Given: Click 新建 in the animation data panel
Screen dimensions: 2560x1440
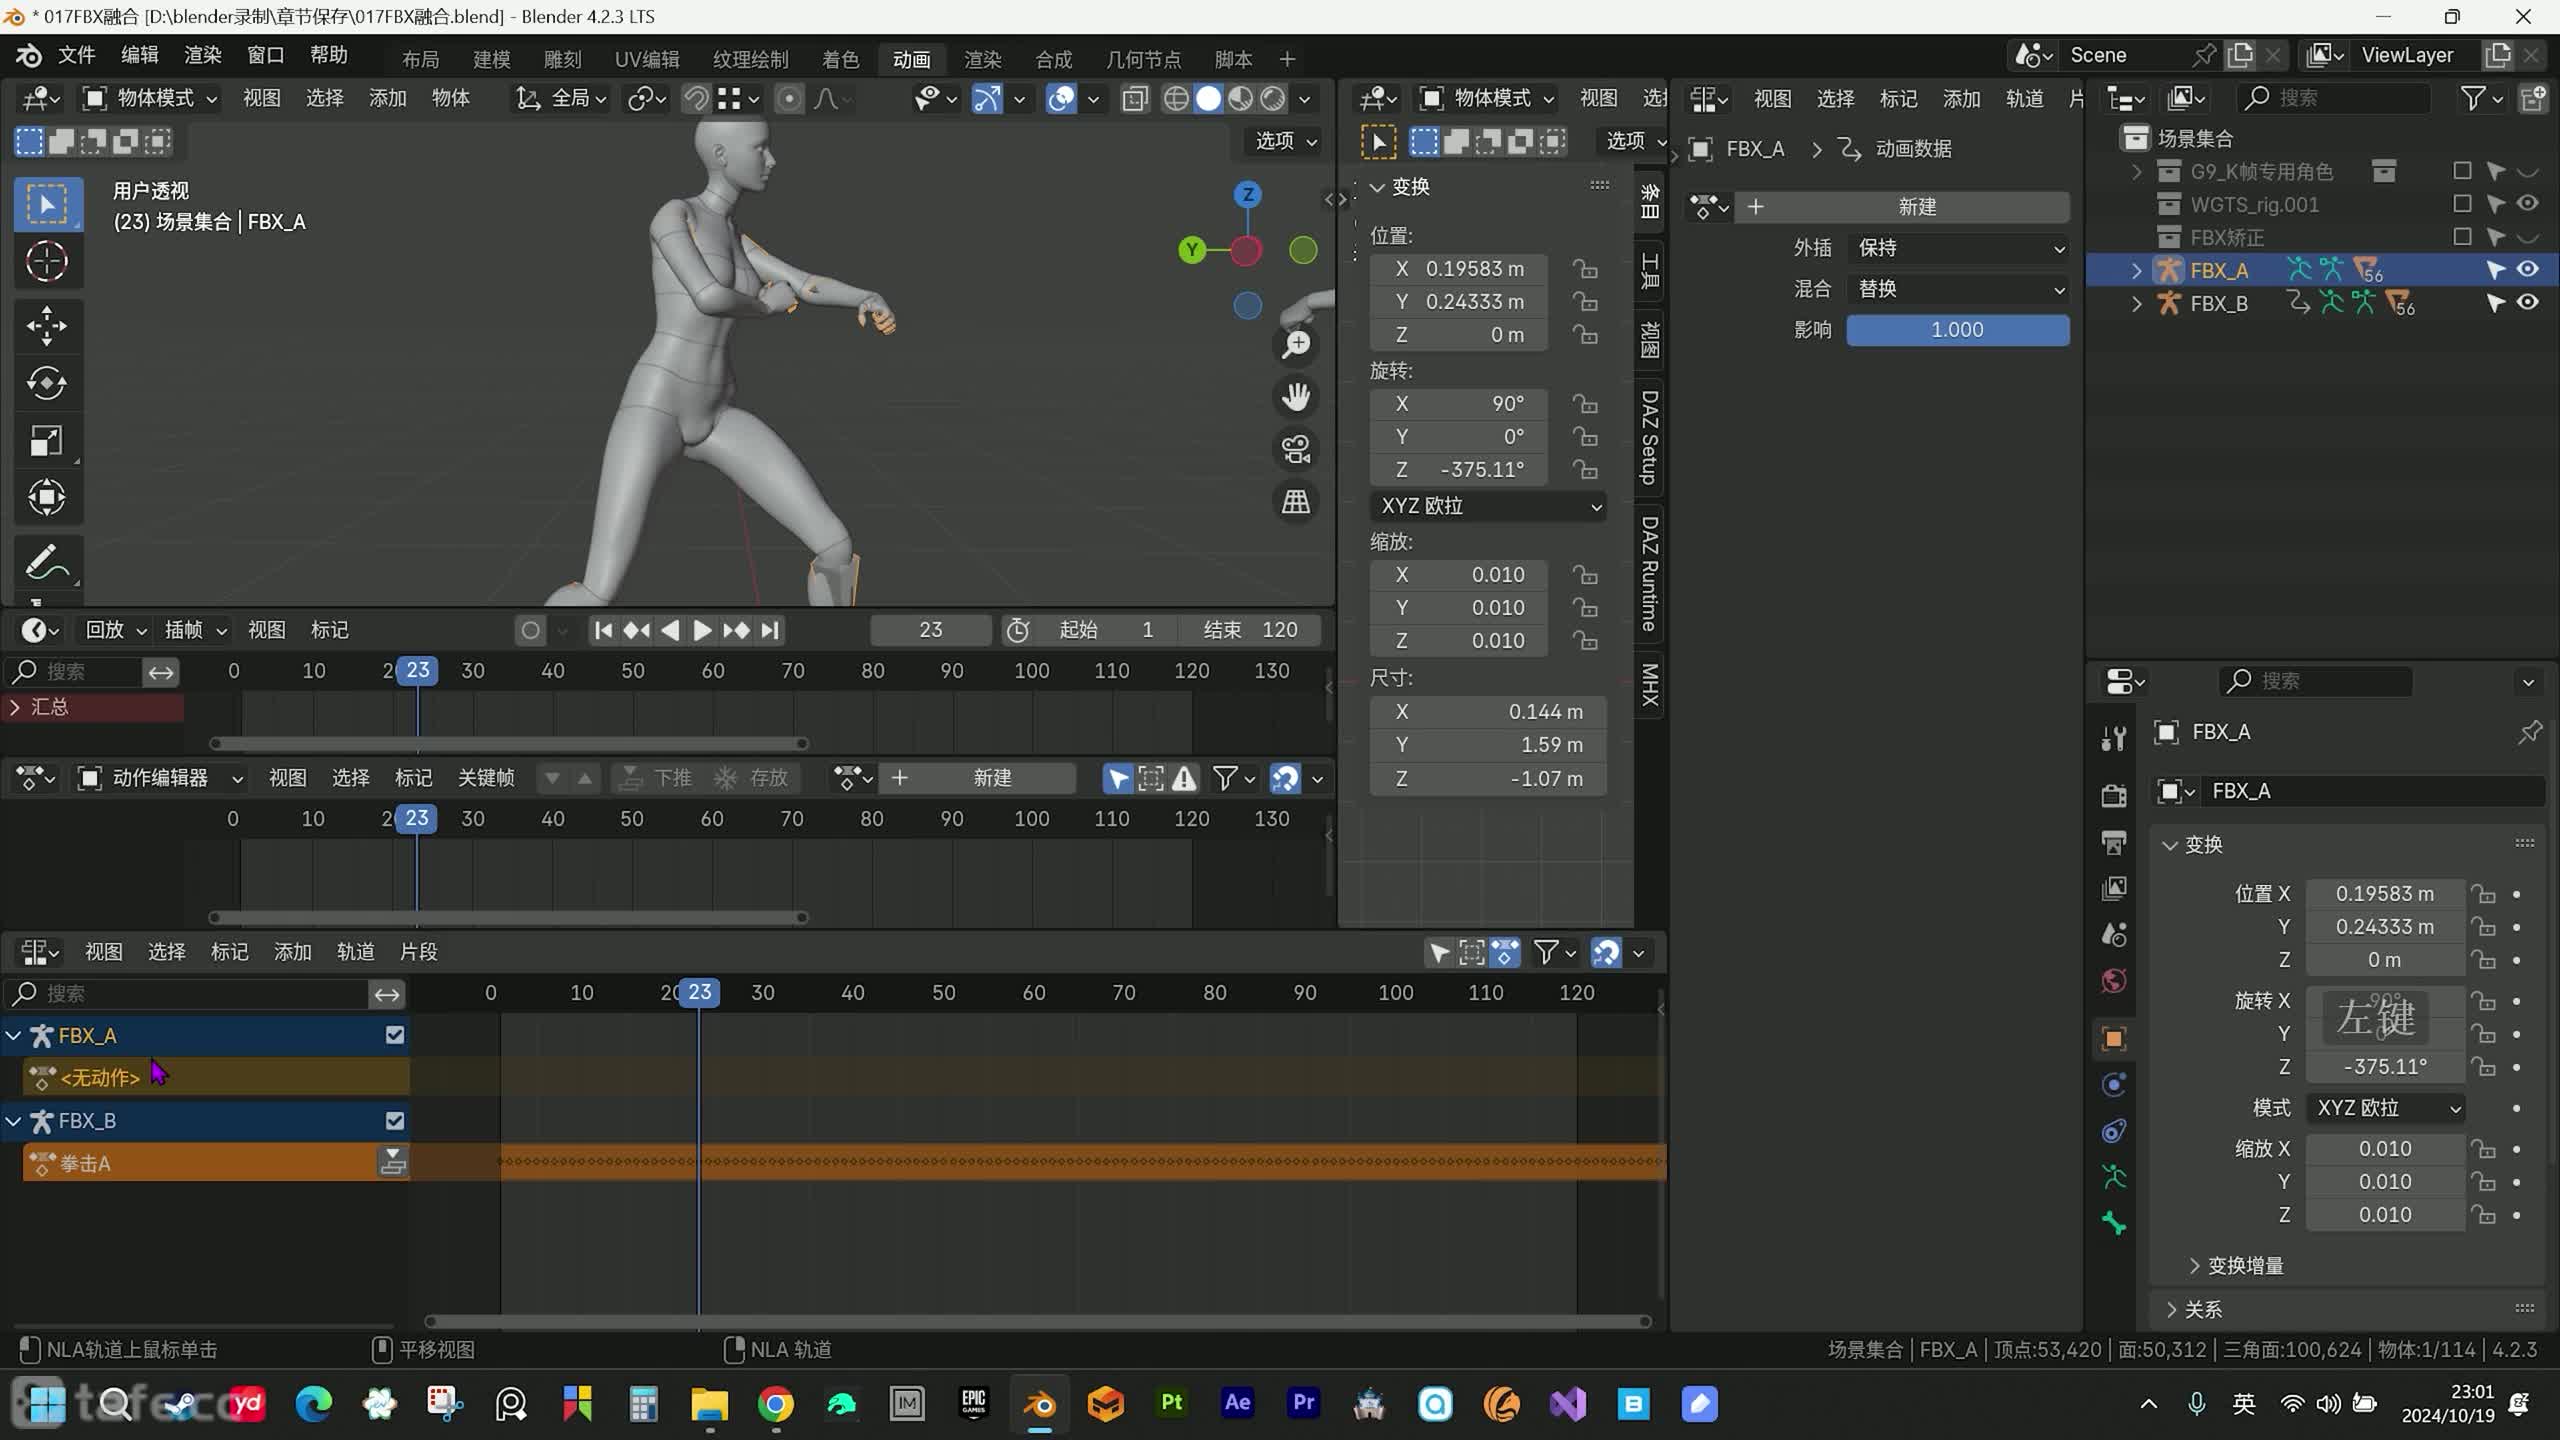Looking at the screenshot, I should 1903,207.
